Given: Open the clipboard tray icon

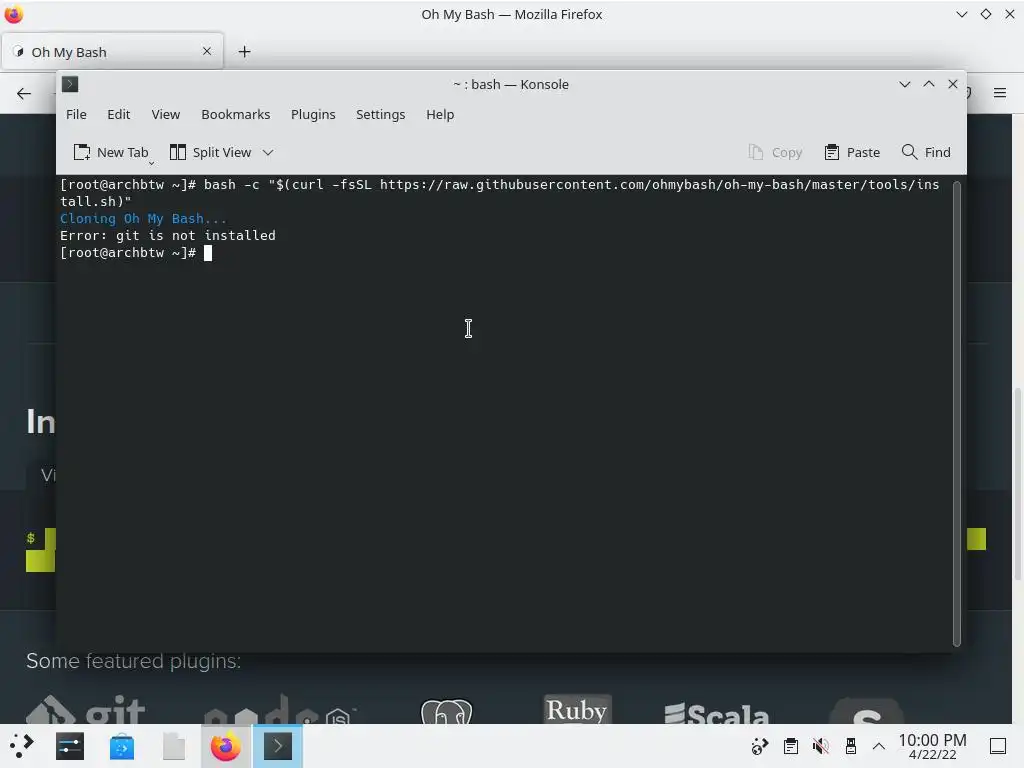Looking at the screenshot, I should tap(790, 746).
